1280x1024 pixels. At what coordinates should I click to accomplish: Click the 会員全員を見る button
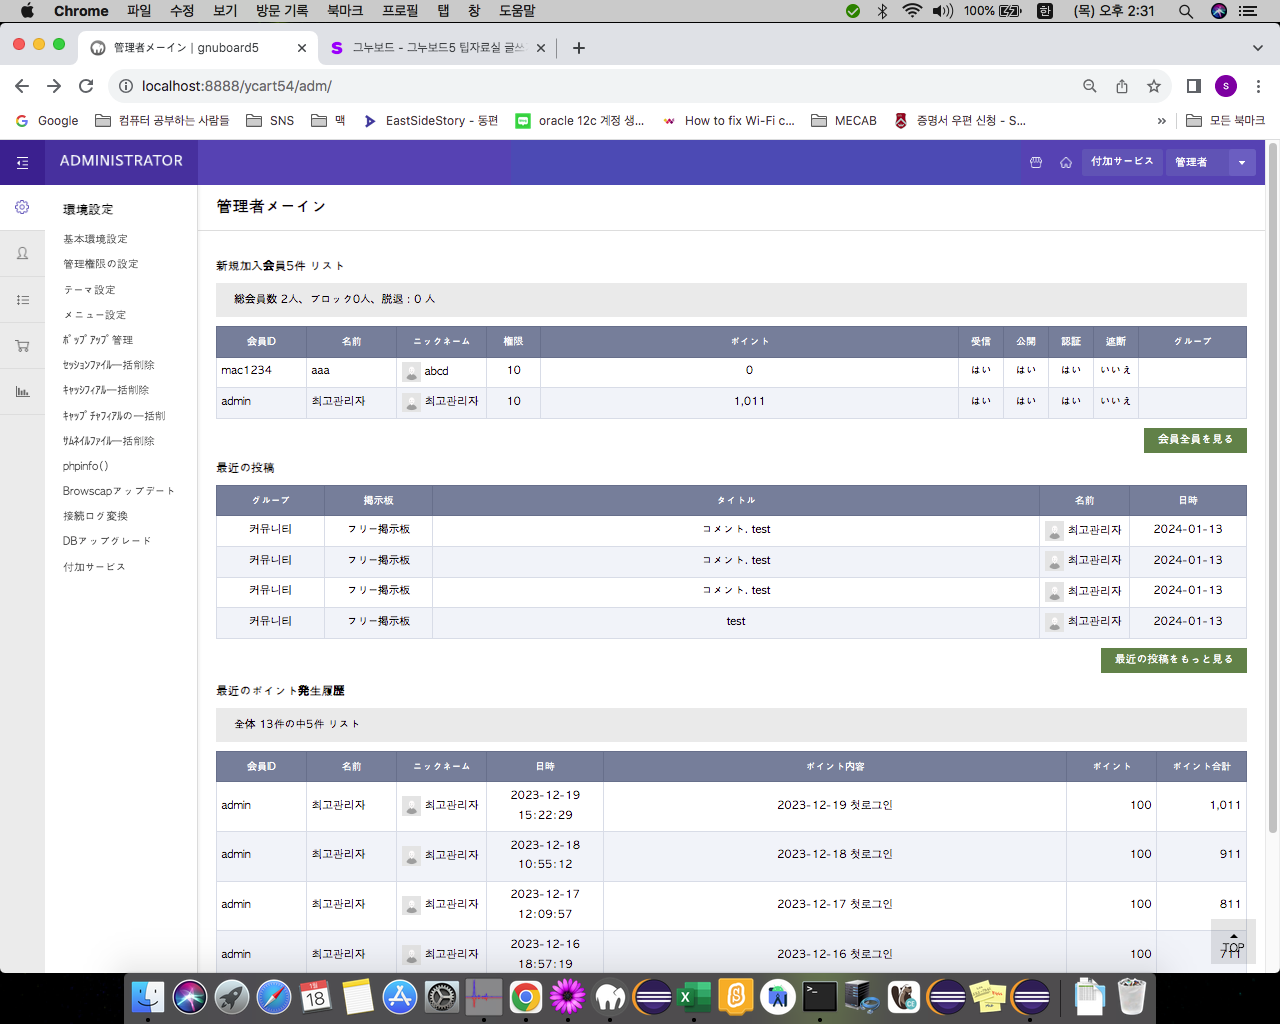click(1195, 440)
